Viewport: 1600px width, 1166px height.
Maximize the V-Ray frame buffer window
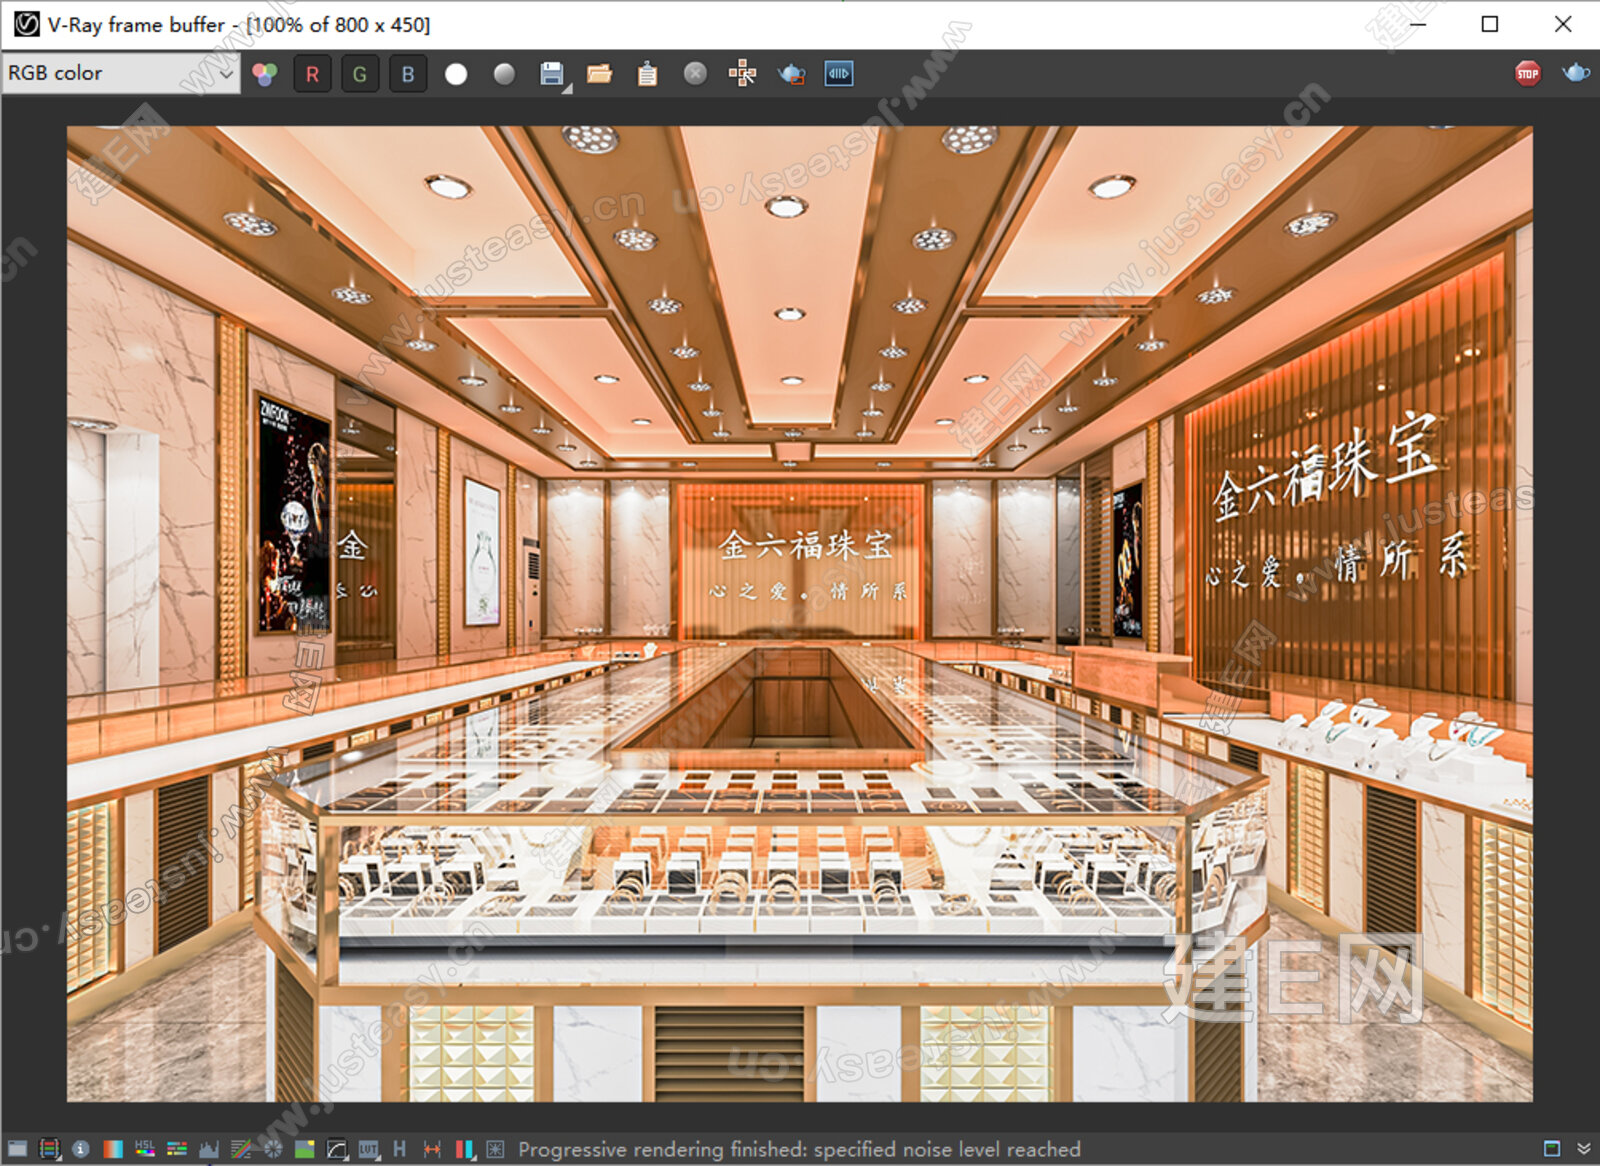(1490, 24)
